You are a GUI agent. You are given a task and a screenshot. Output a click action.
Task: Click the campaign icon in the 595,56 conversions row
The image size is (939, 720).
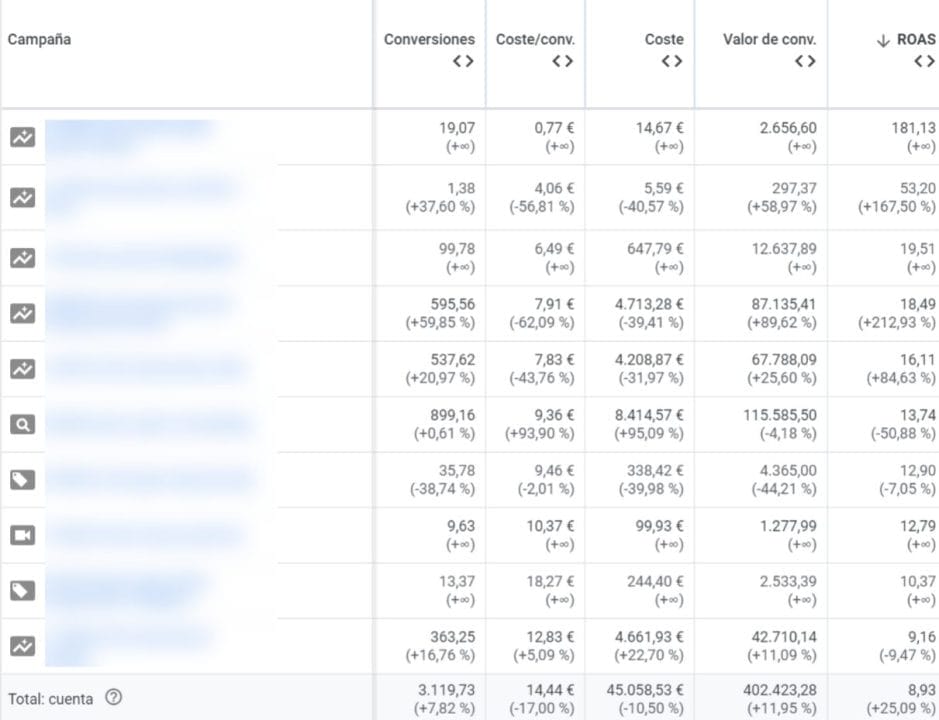(x=22, y=313)
